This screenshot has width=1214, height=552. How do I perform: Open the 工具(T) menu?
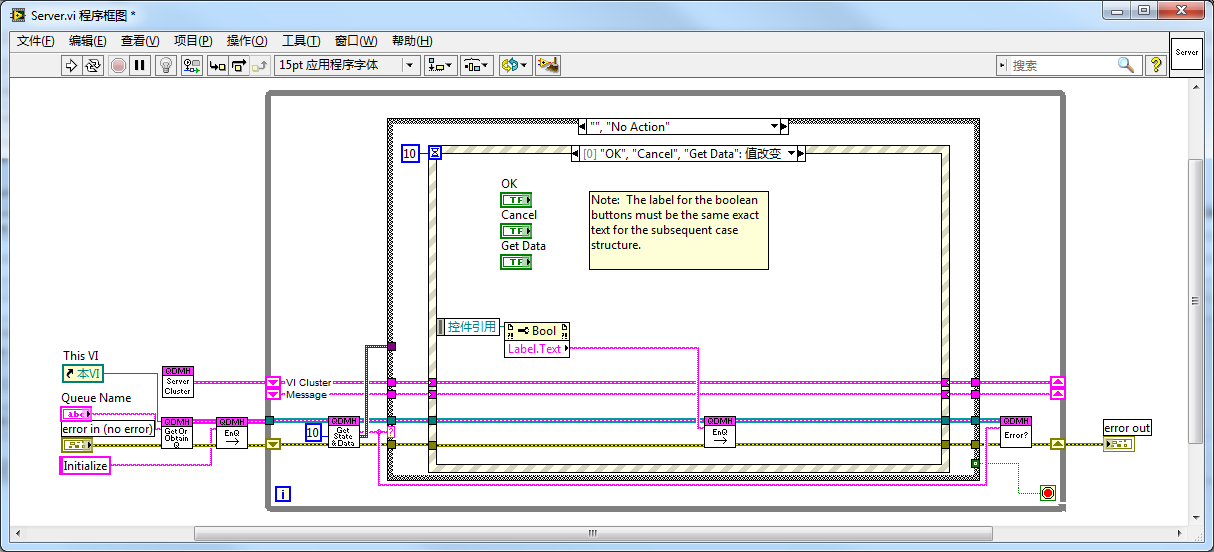coord(300,41)
